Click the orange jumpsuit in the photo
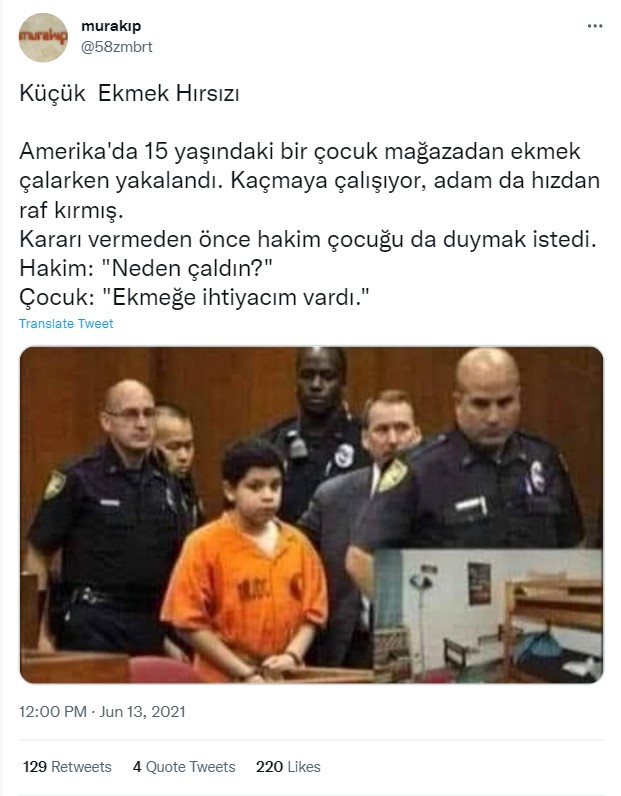 [245, 593]
